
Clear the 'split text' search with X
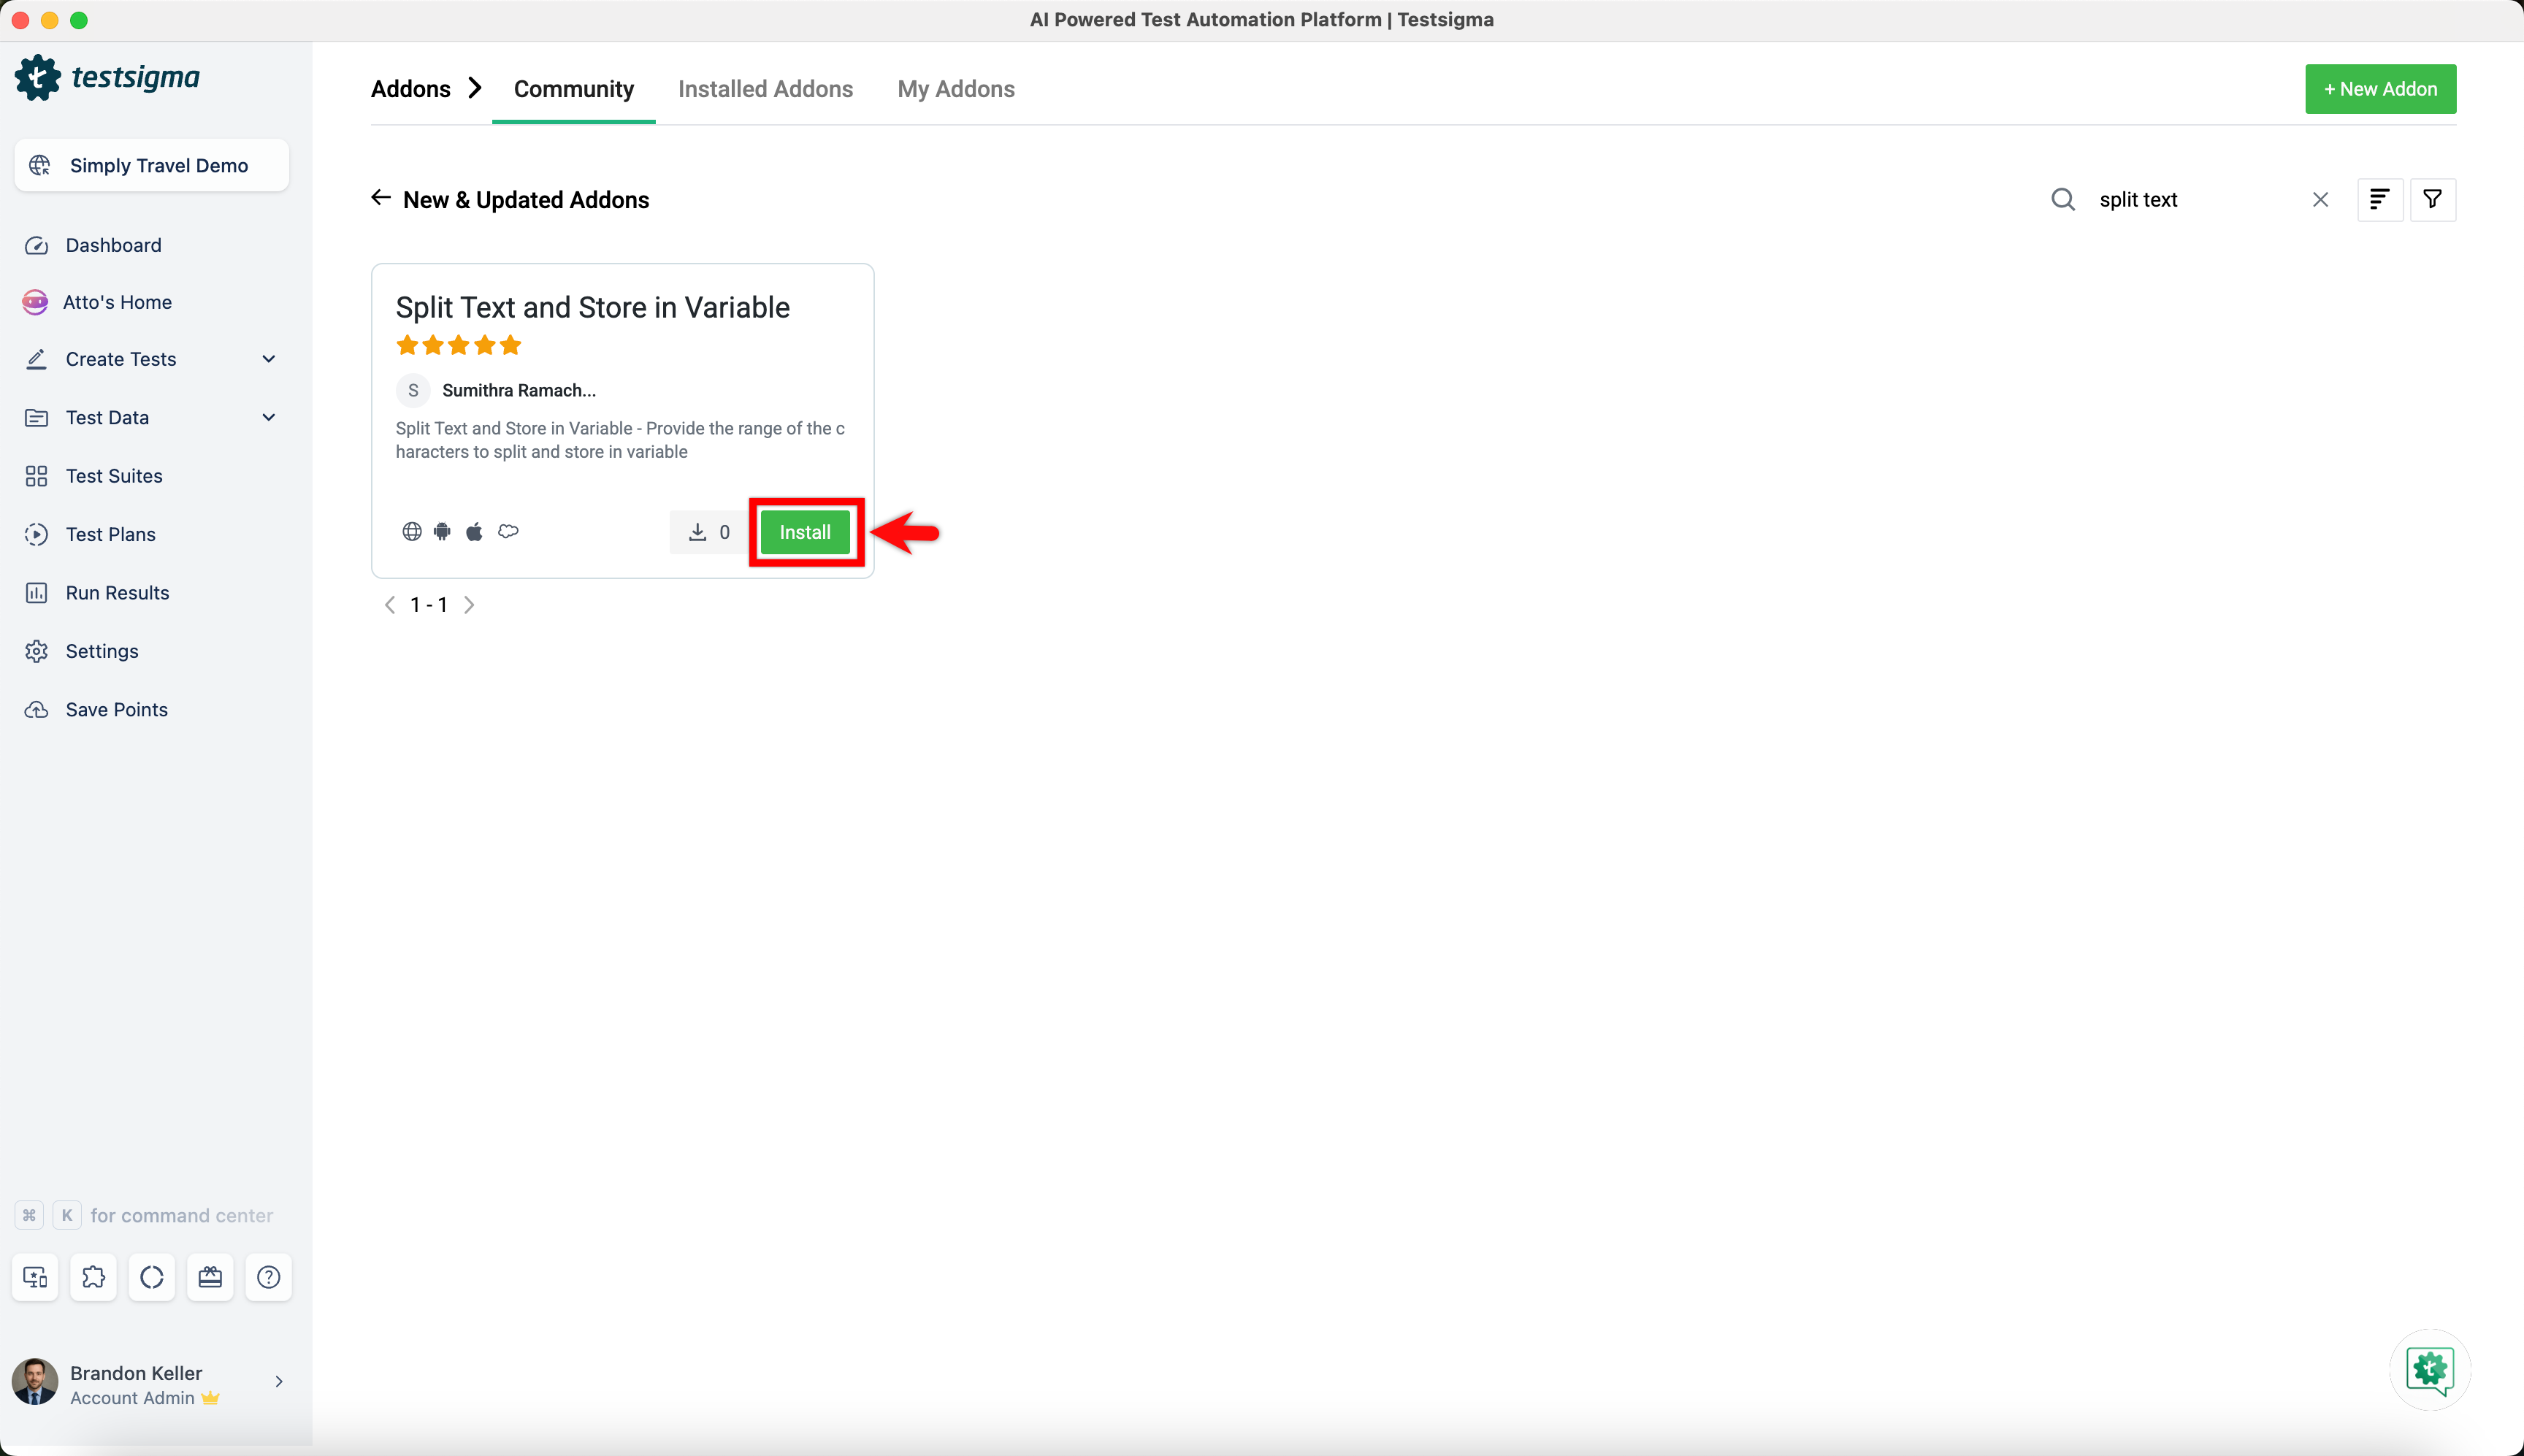click(2320, 200)
